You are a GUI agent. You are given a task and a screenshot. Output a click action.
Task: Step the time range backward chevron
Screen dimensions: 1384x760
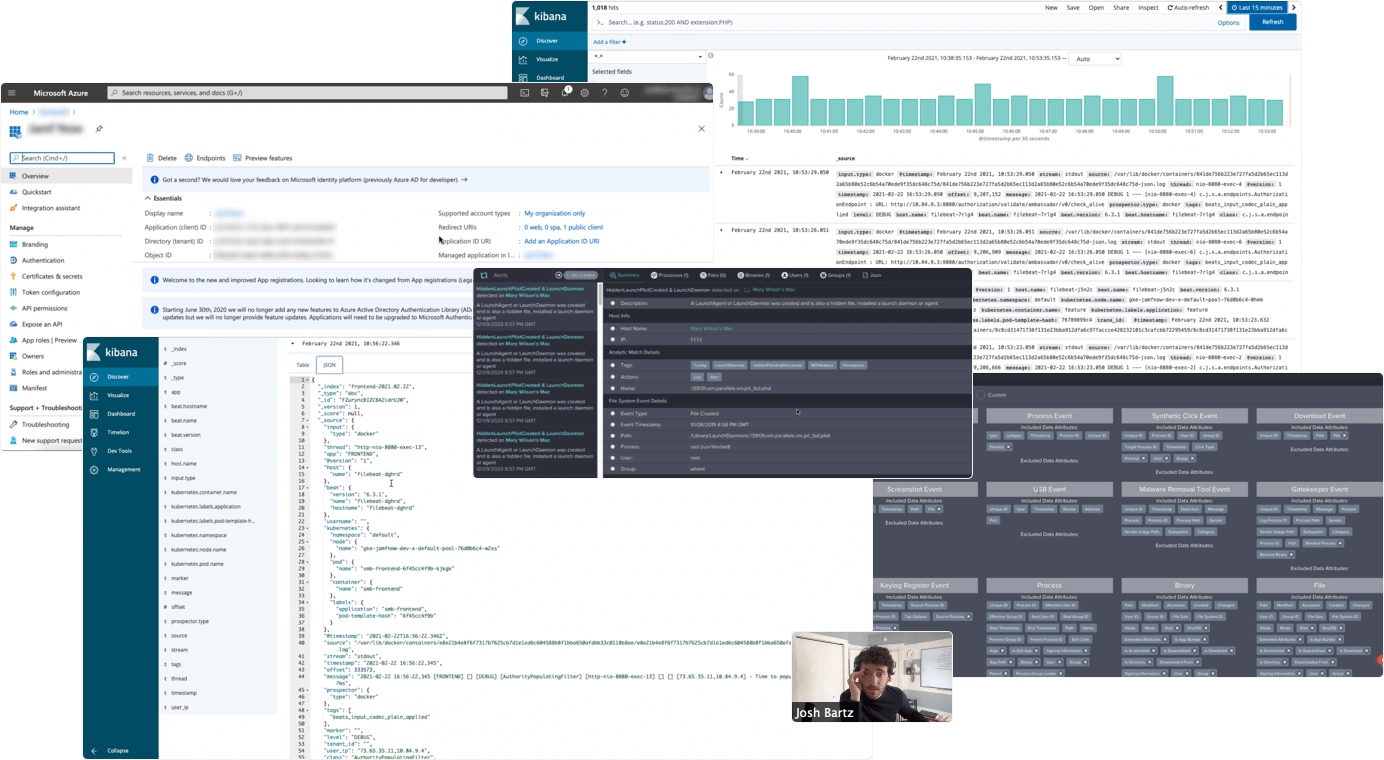coord(1221,7)
